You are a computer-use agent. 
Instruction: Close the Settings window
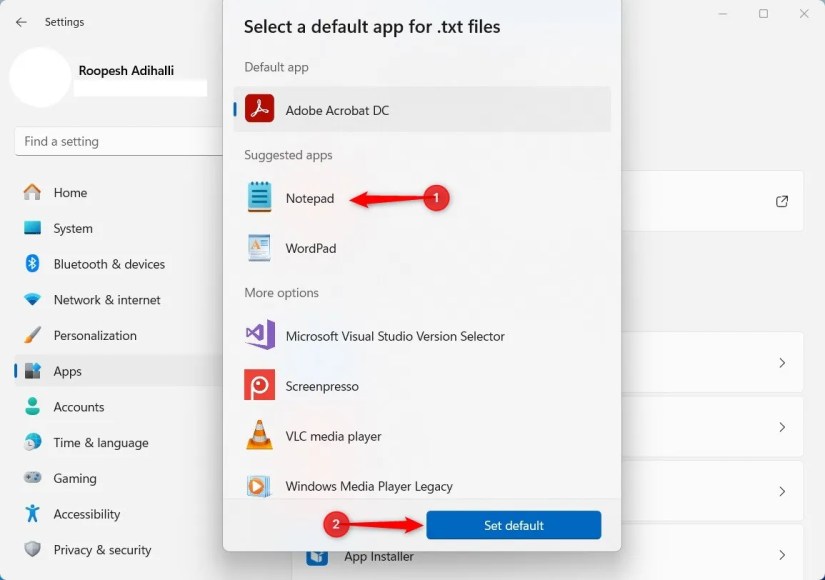804,14
